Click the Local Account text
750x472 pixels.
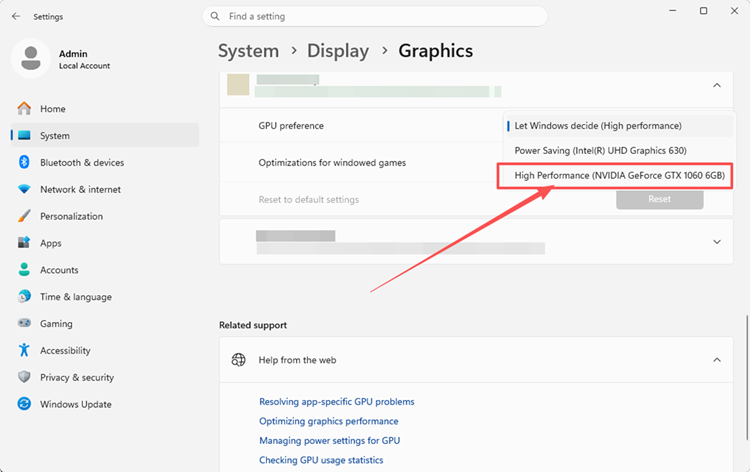point(85,66)
